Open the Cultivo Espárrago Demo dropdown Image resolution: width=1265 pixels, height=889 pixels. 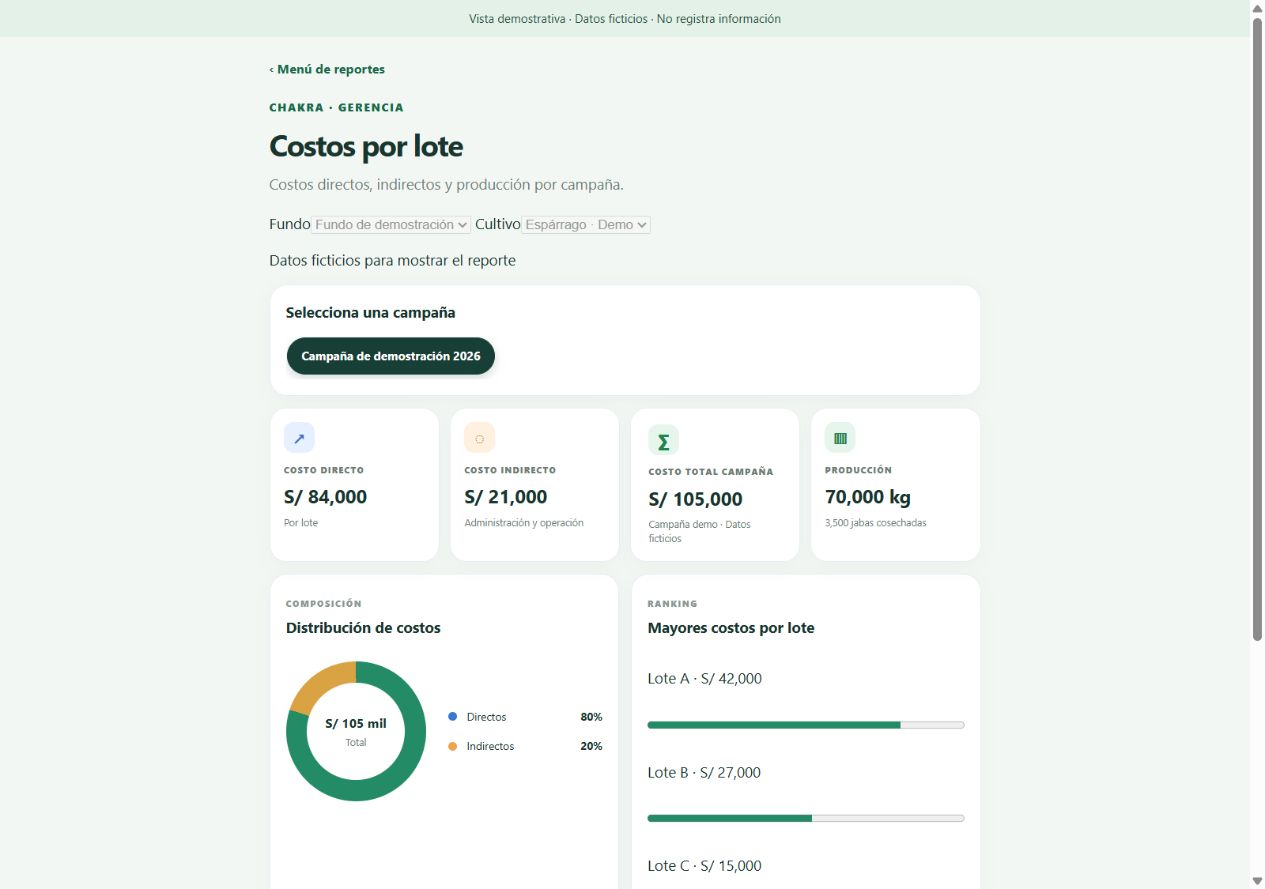coord(586,225)
